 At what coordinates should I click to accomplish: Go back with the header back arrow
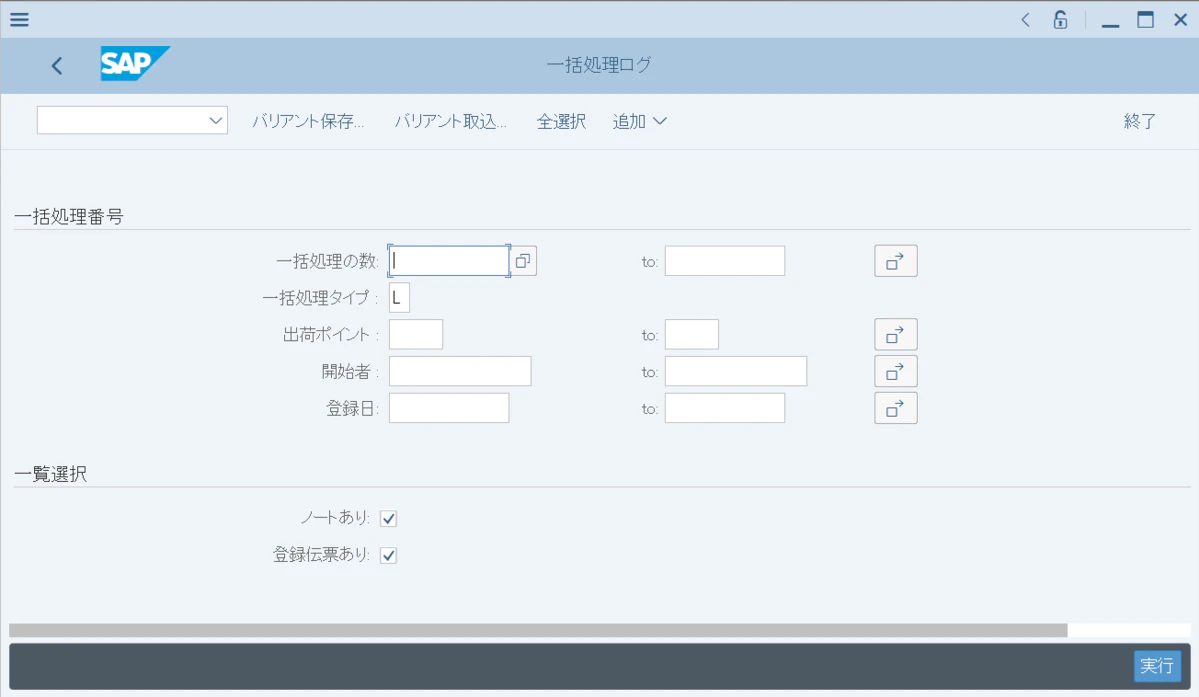(x=57, y=66)
